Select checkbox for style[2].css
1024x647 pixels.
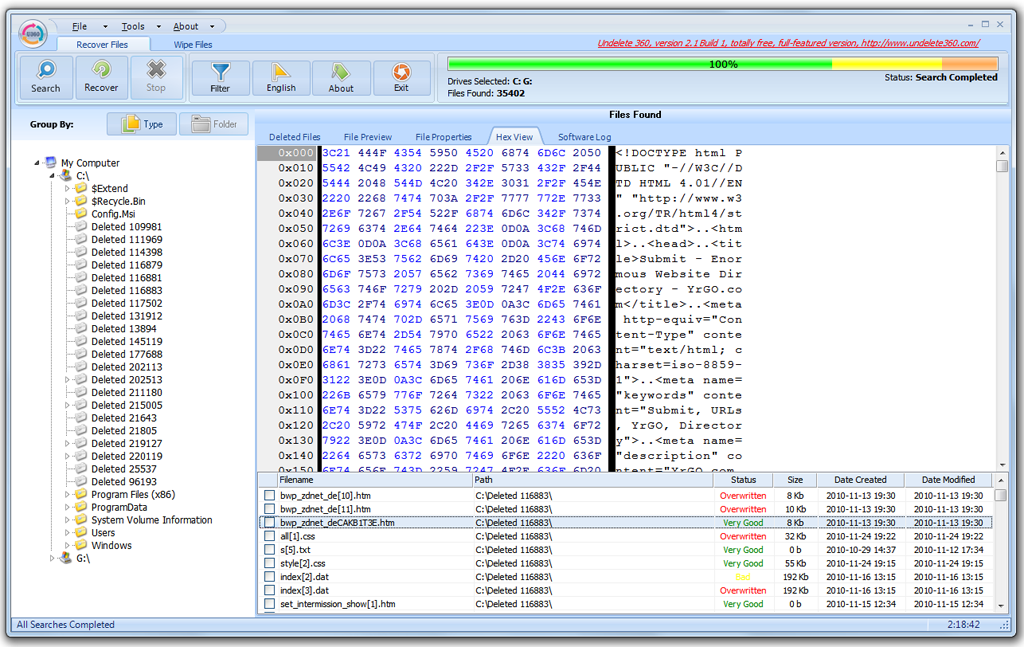tap(269, 564)
